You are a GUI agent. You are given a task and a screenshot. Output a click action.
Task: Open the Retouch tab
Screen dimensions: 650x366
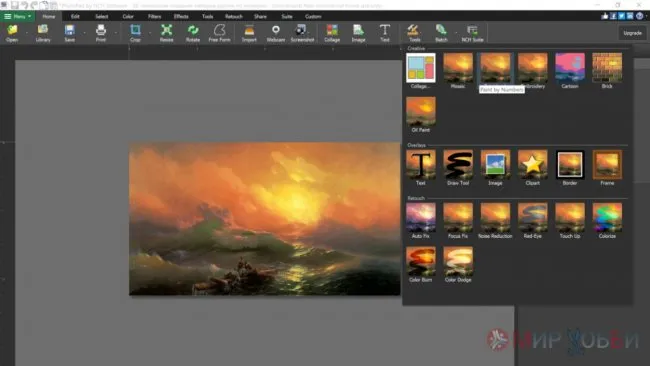(234, 17)
